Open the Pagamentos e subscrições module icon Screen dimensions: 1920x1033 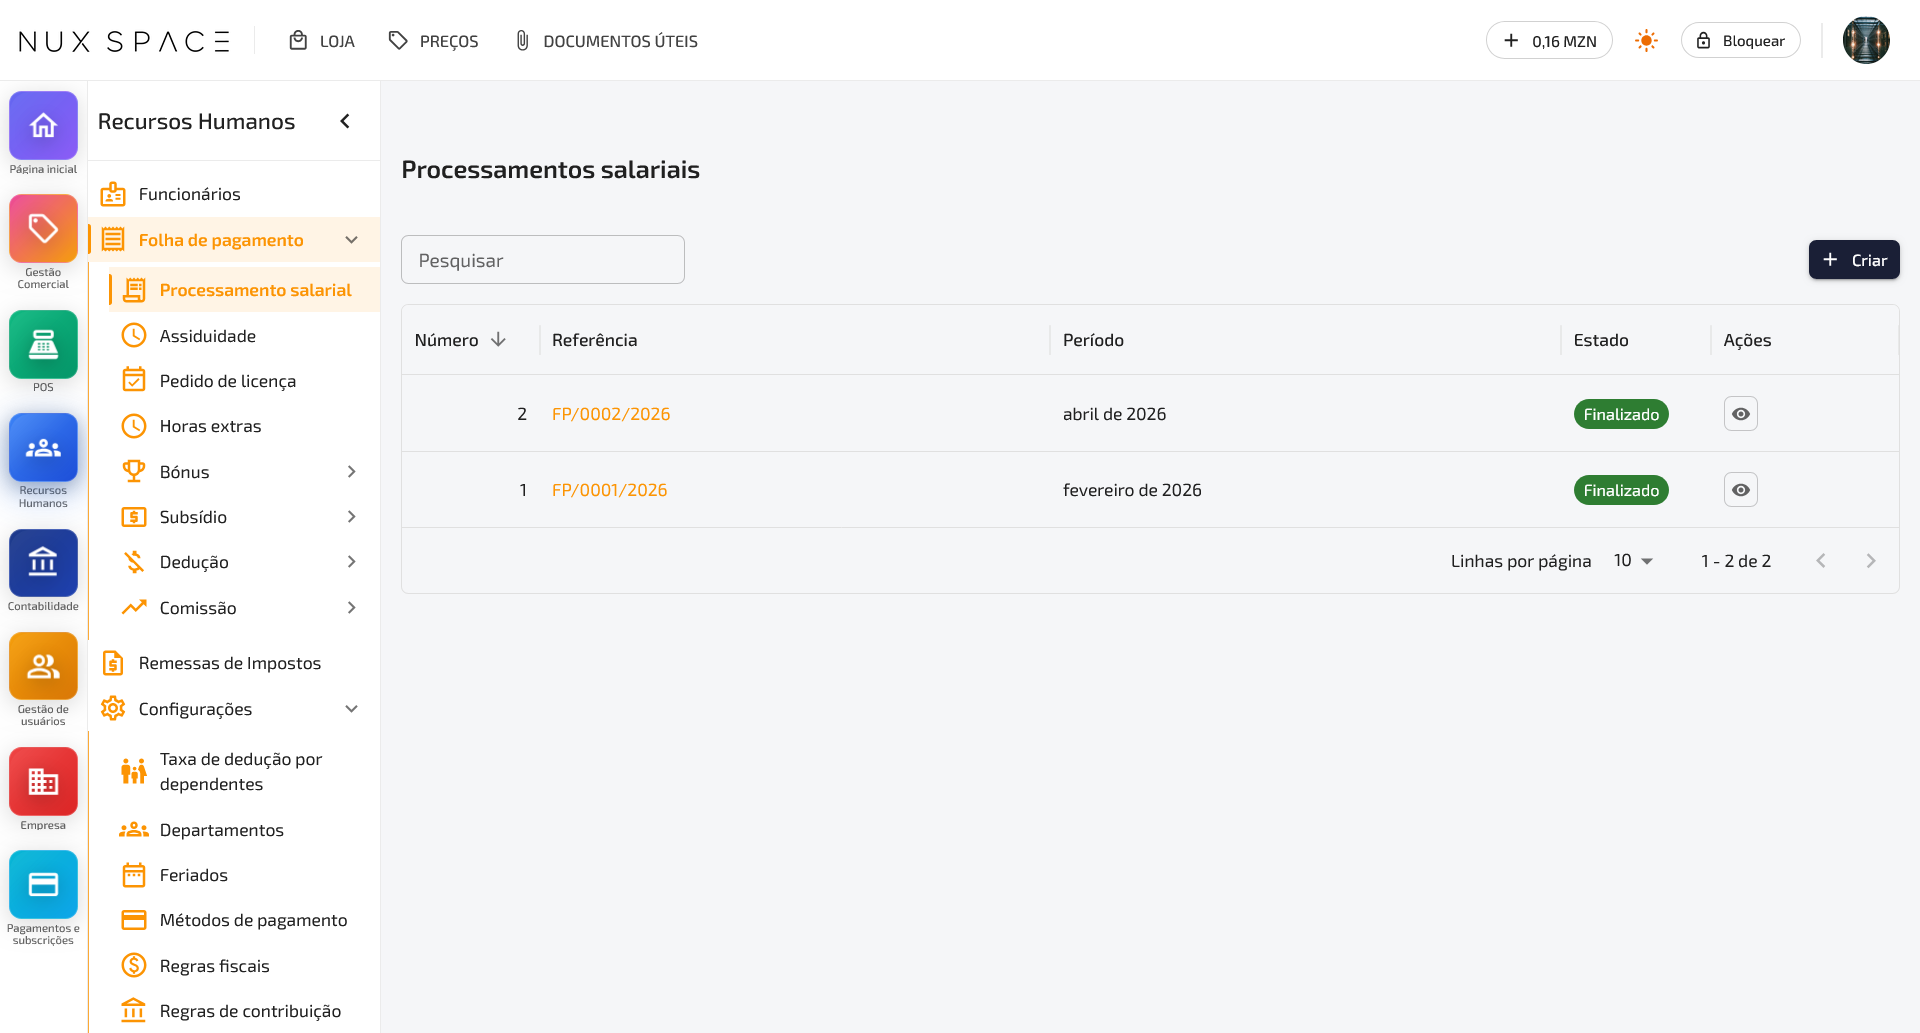43,885
